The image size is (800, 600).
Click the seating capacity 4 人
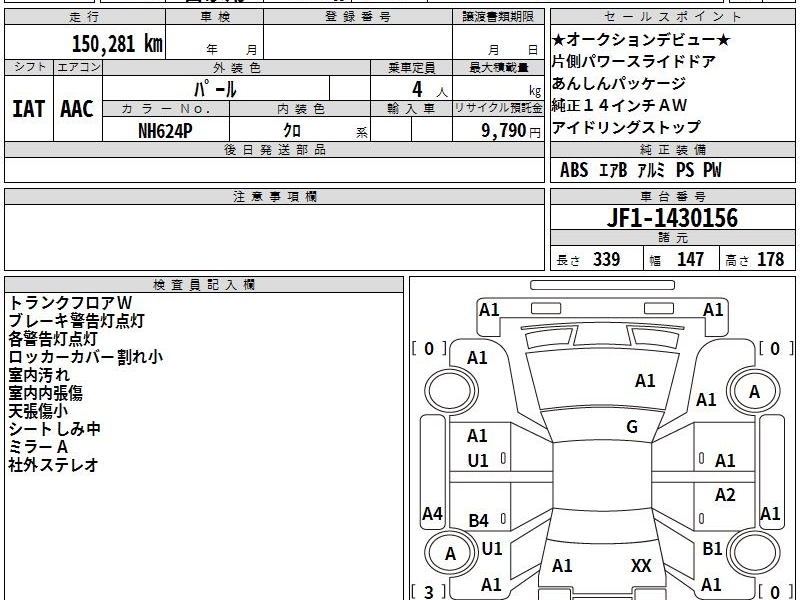(x=429, y=90)
